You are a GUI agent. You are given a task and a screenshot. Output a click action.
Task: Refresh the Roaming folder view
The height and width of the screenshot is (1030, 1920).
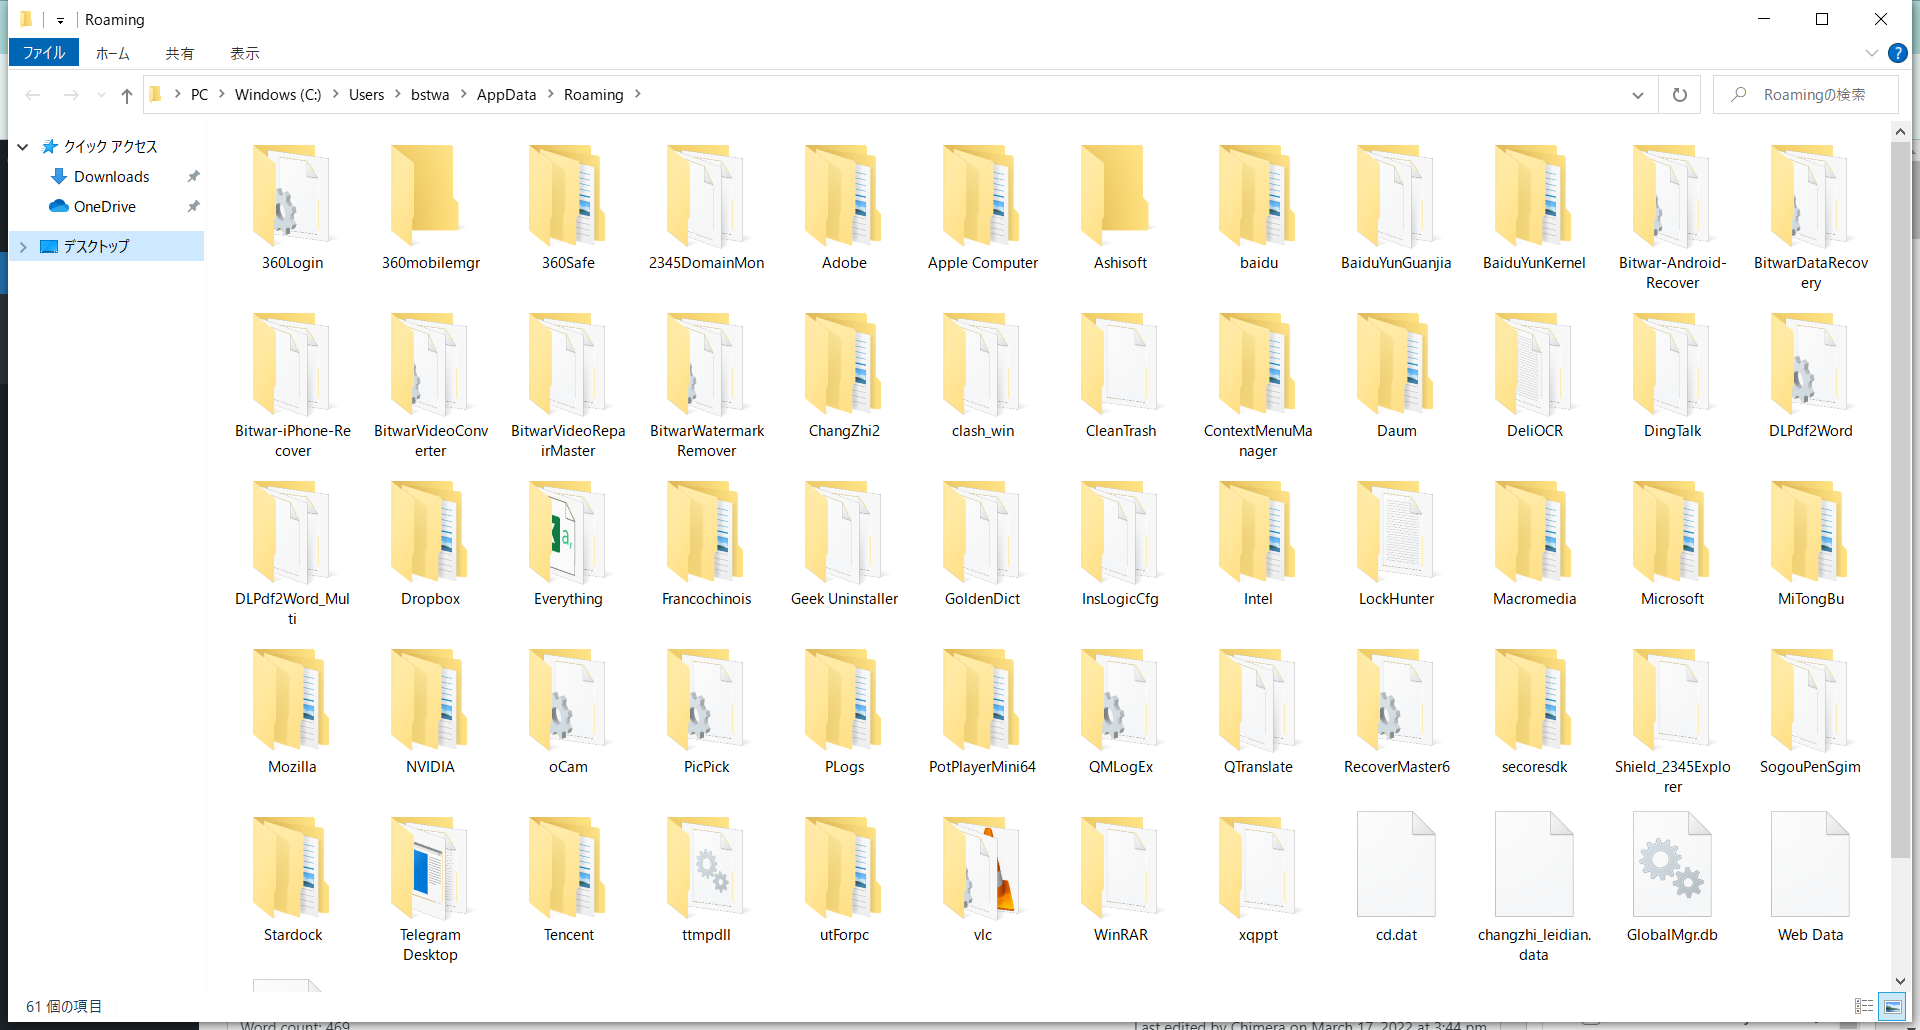coord(1680,95)
